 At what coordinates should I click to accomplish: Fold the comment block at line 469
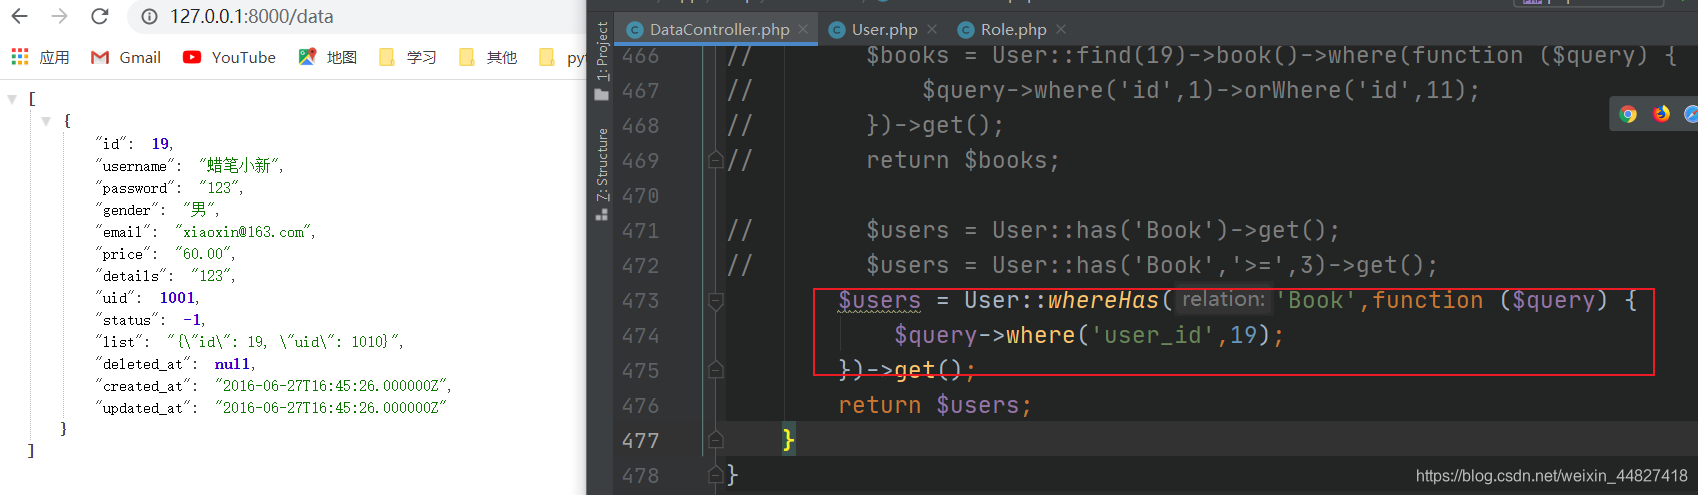pos(716,160)
